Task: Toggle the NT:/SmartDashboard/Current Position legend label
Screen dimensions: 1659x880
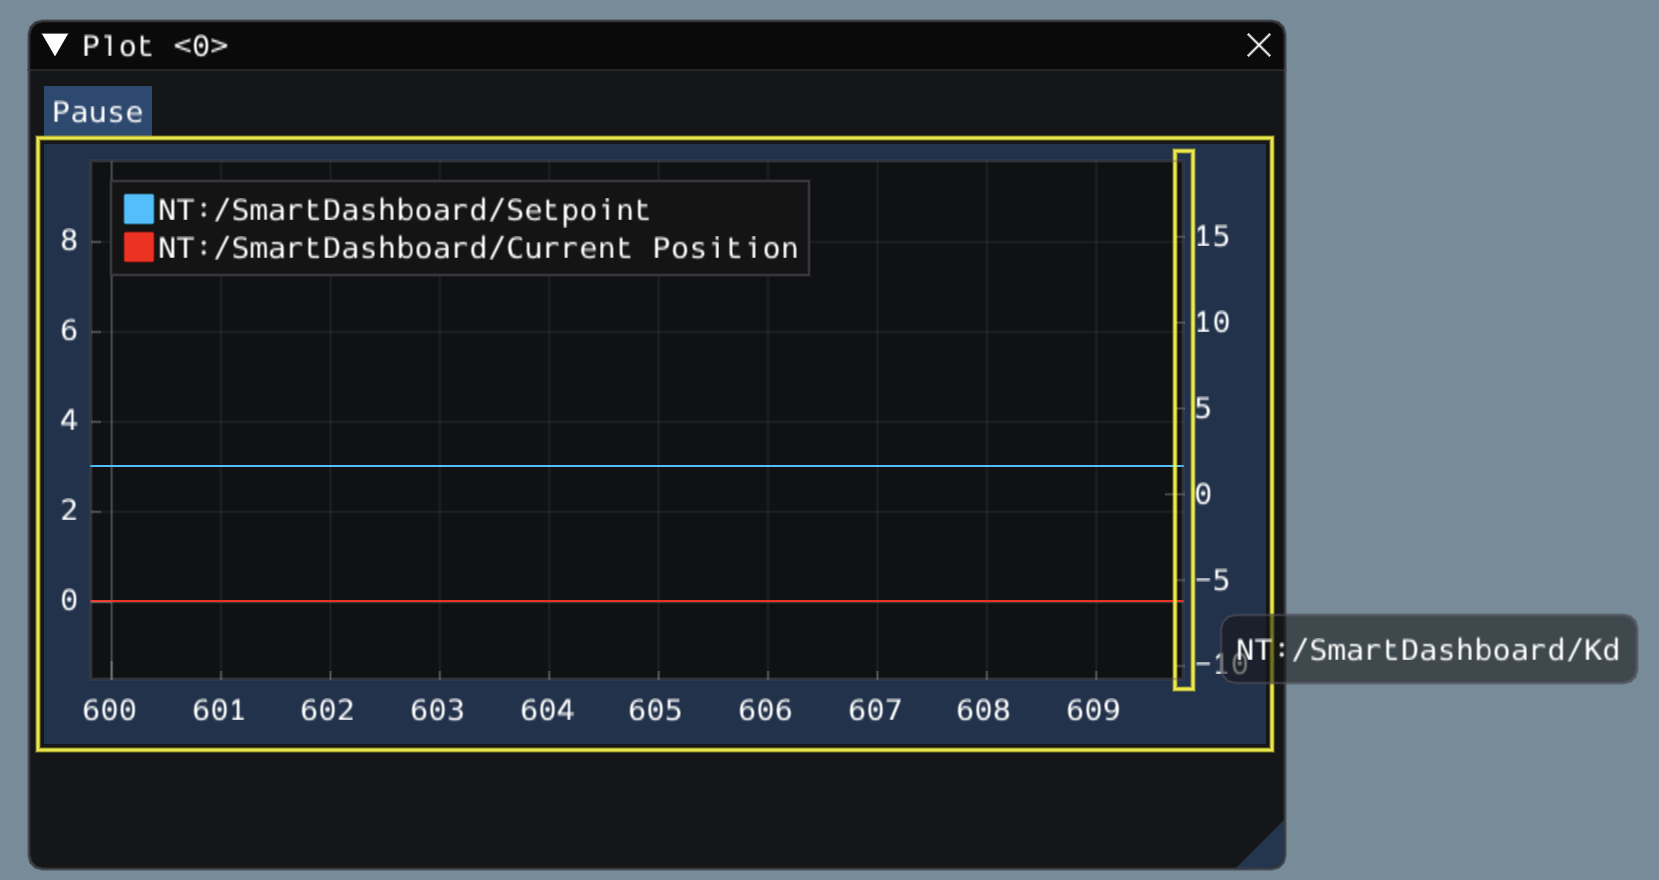Action: [477, 248]
